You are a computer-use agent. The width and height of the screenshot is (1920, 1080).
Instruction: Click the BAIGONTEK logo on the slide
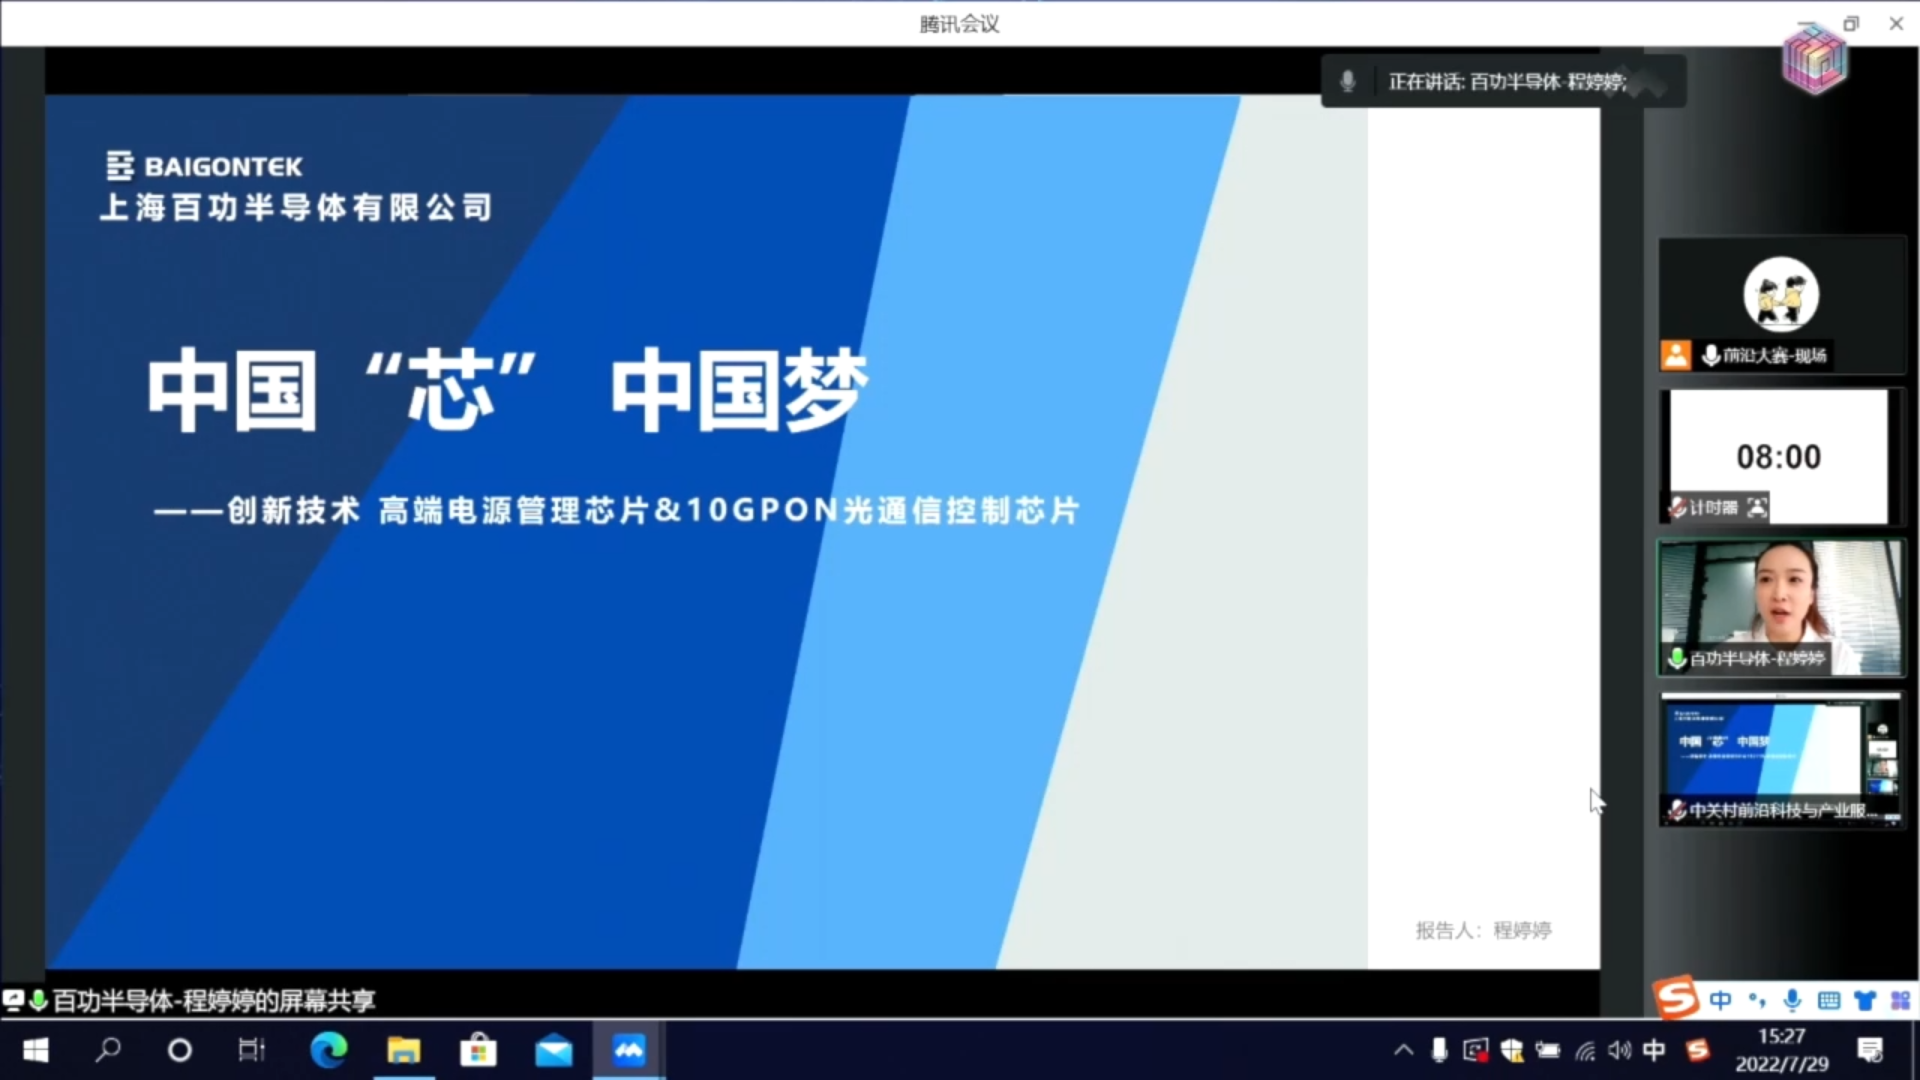coord(204,166)
